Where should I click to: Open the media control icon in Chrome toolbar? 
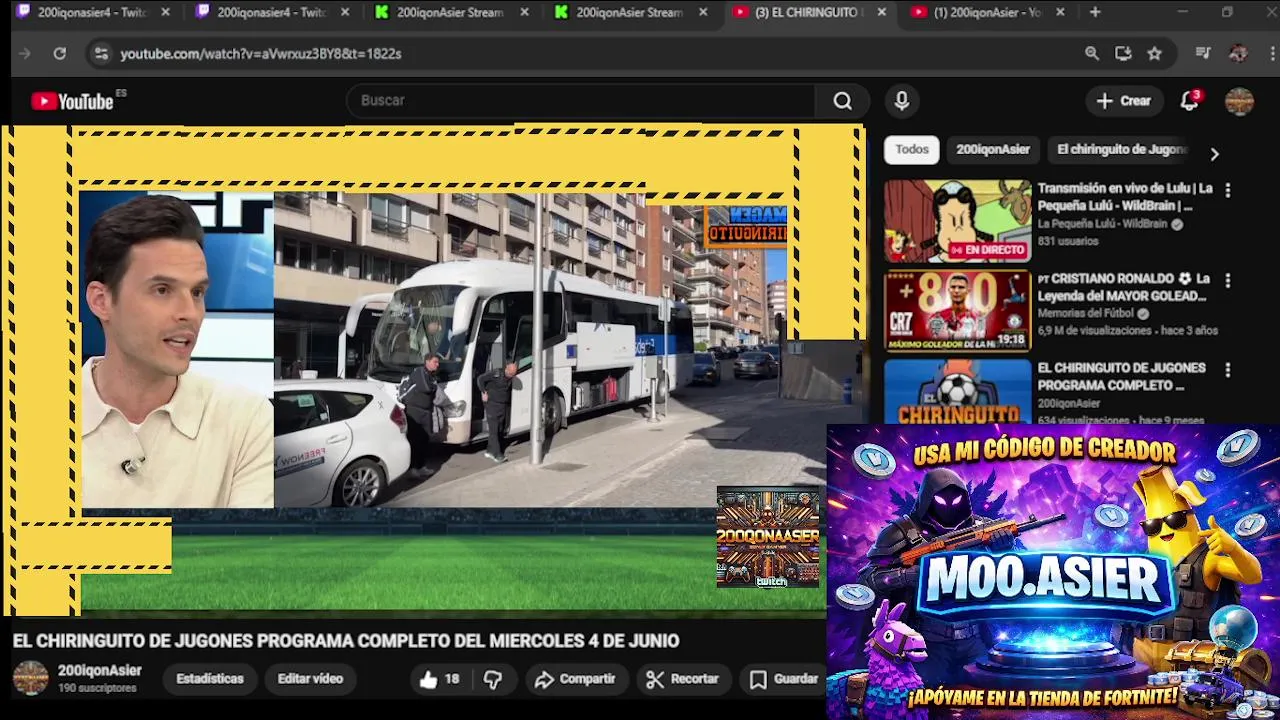[1203, 53]
